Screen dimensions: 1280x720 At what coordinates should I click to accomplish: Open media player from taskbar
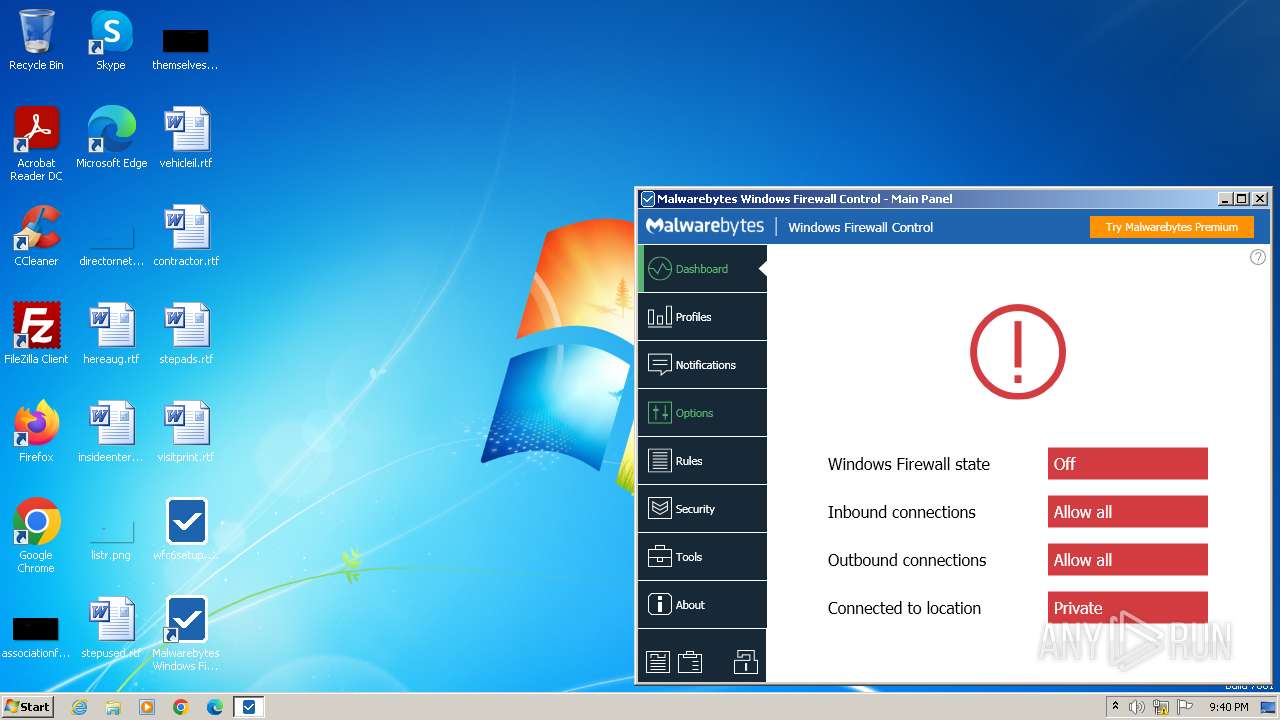tap(147, 707)
